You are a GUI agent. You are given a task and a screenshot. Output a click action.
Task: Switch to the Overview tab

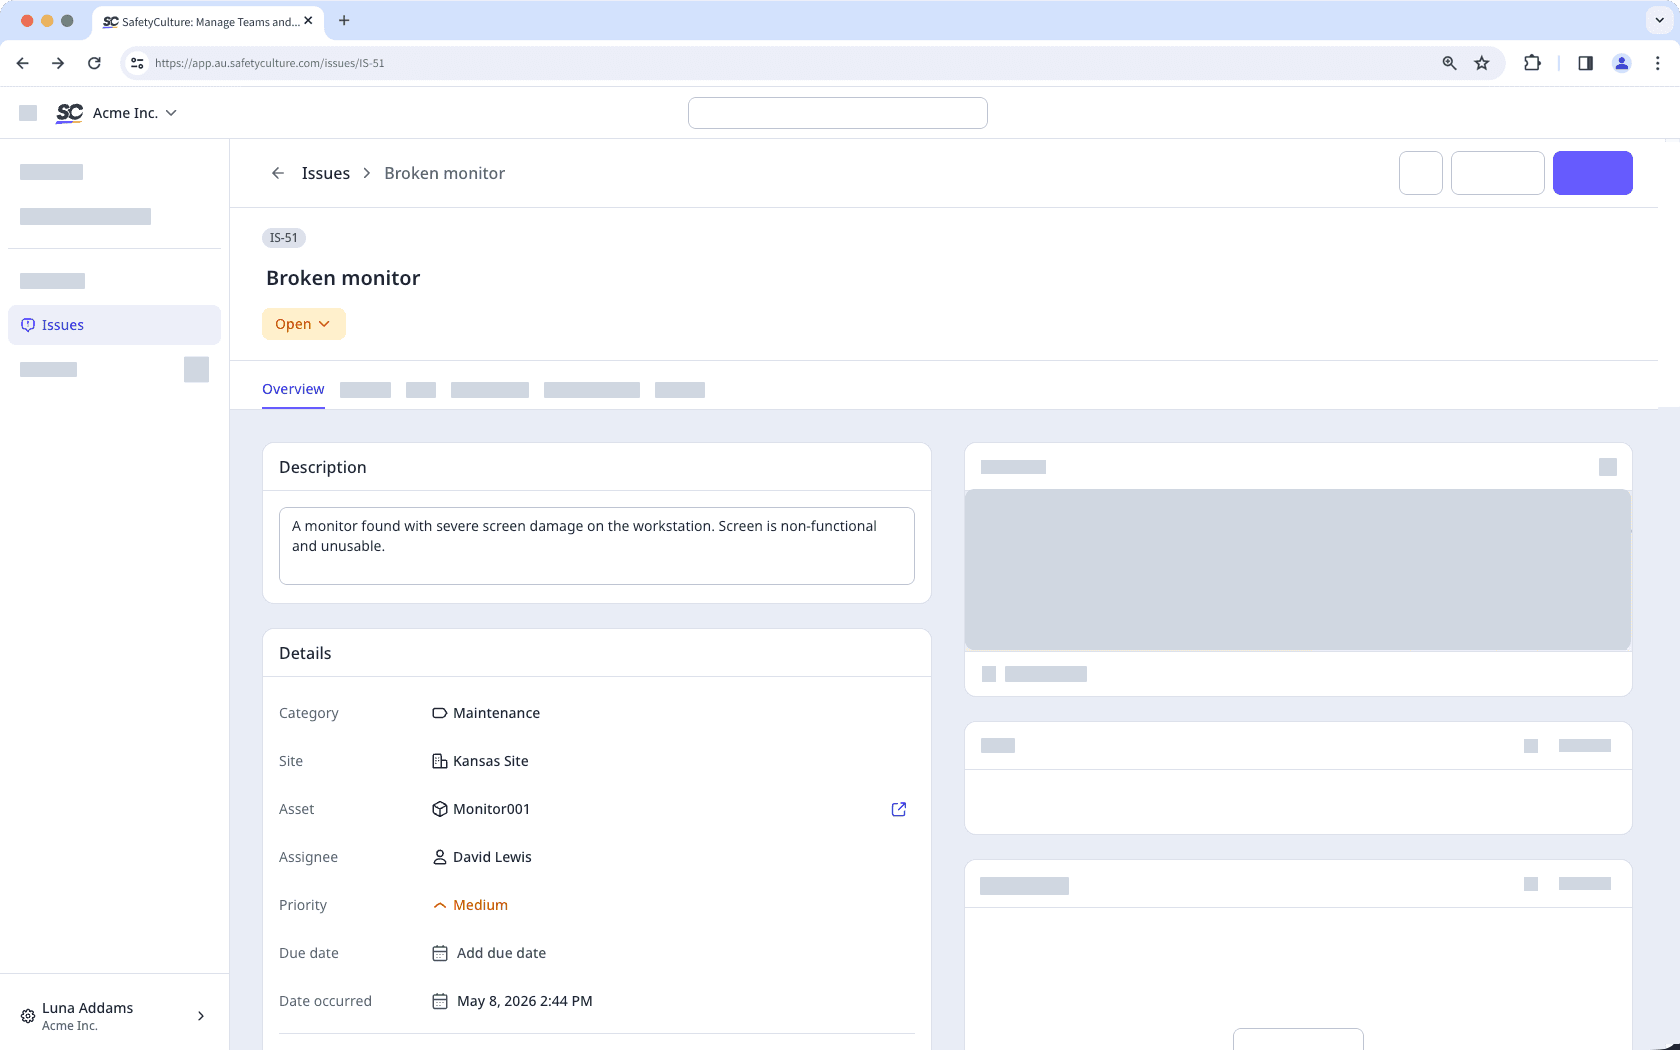pyautogui.click(x=293, y=389)
